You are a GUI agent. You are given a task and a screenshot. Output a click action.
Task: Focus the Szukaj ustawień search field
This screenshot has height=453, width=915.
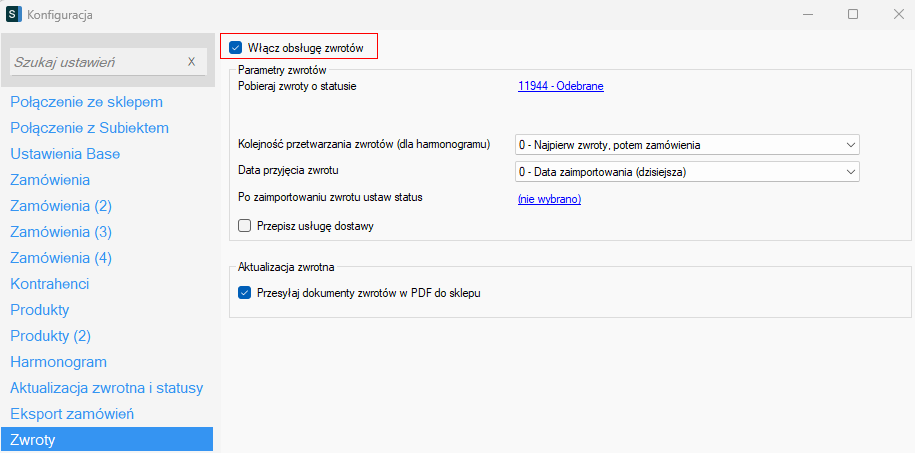[x=95, y=62]
